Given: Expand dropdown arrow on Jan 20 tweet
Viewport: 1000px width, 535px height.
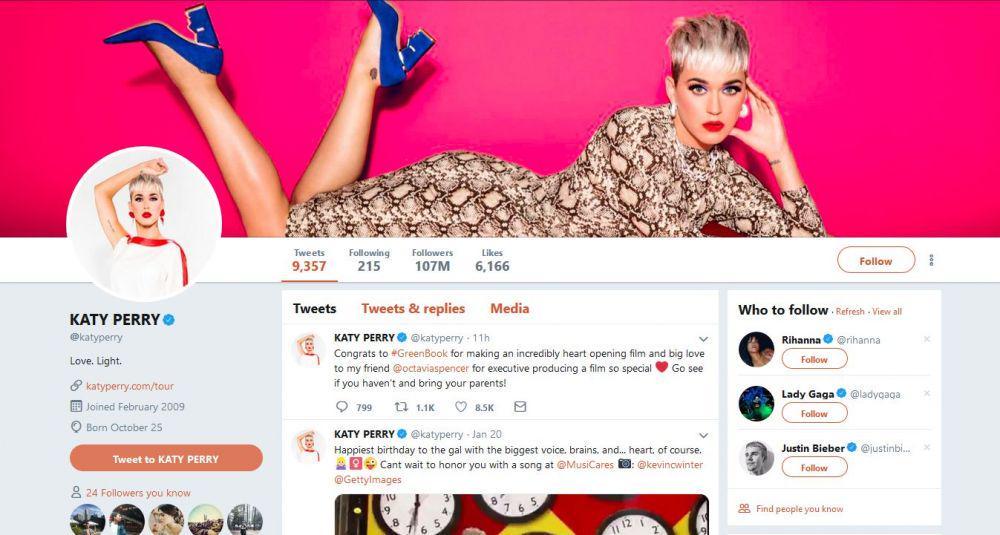Looking at the screenshot, I should pos(703,435).
